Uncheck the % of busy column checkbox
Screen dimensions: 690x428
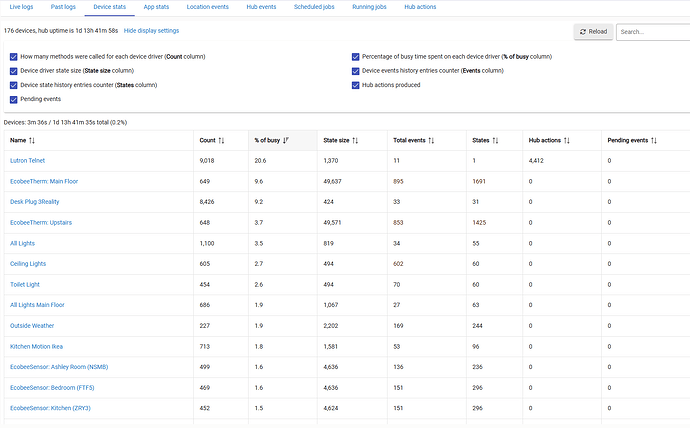[x=355, y=57]
